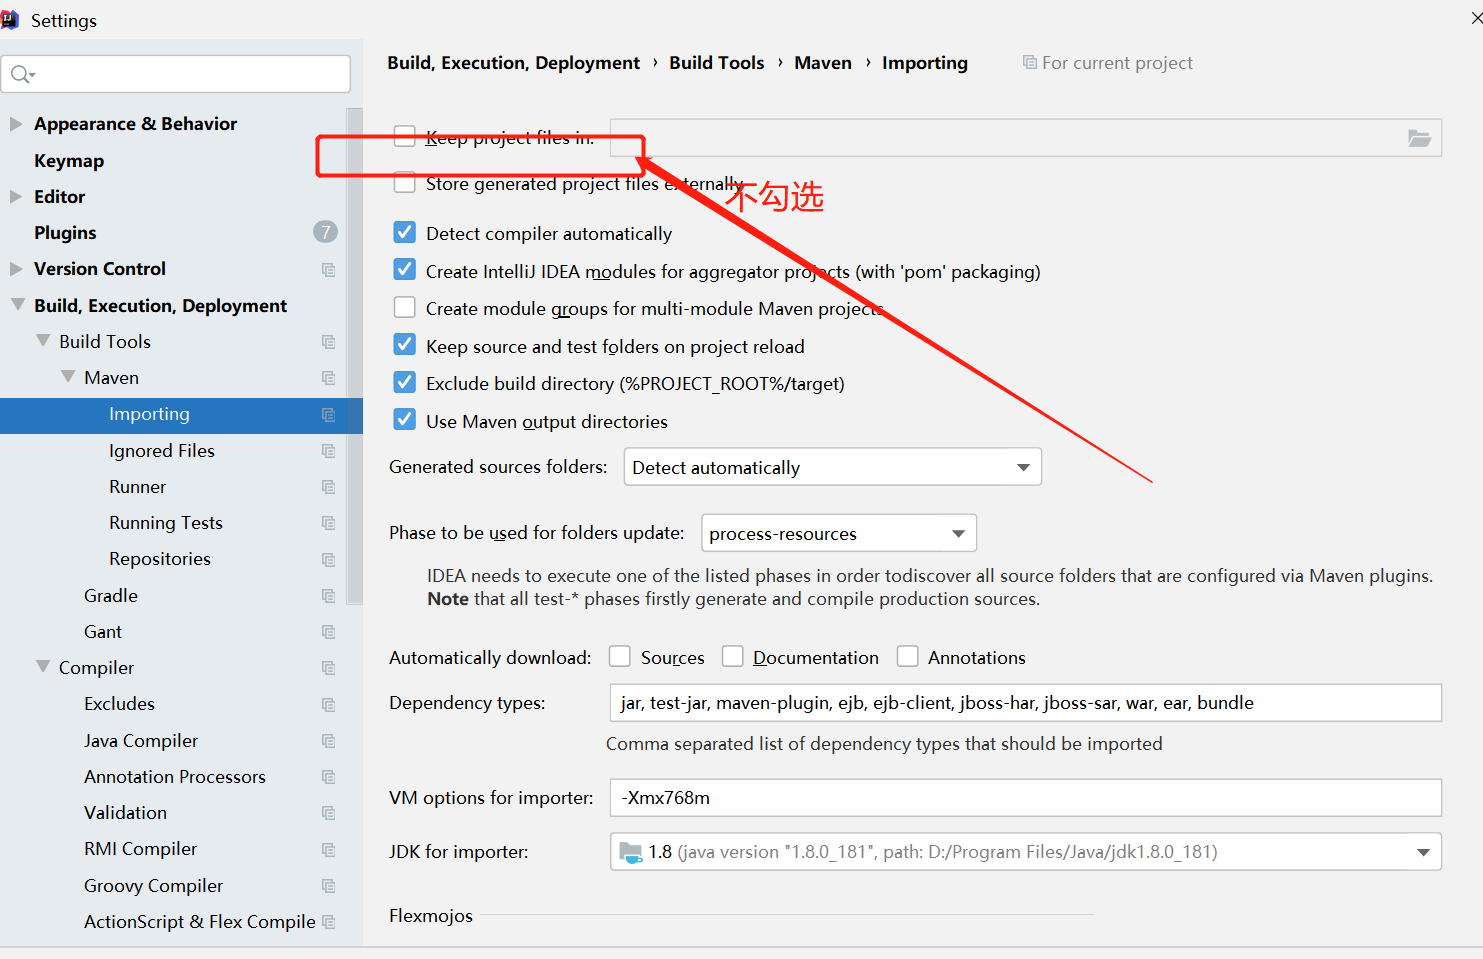Click project-level icon beside Validation
Screen dimensions: 1483x959
(x=328, y=813)
